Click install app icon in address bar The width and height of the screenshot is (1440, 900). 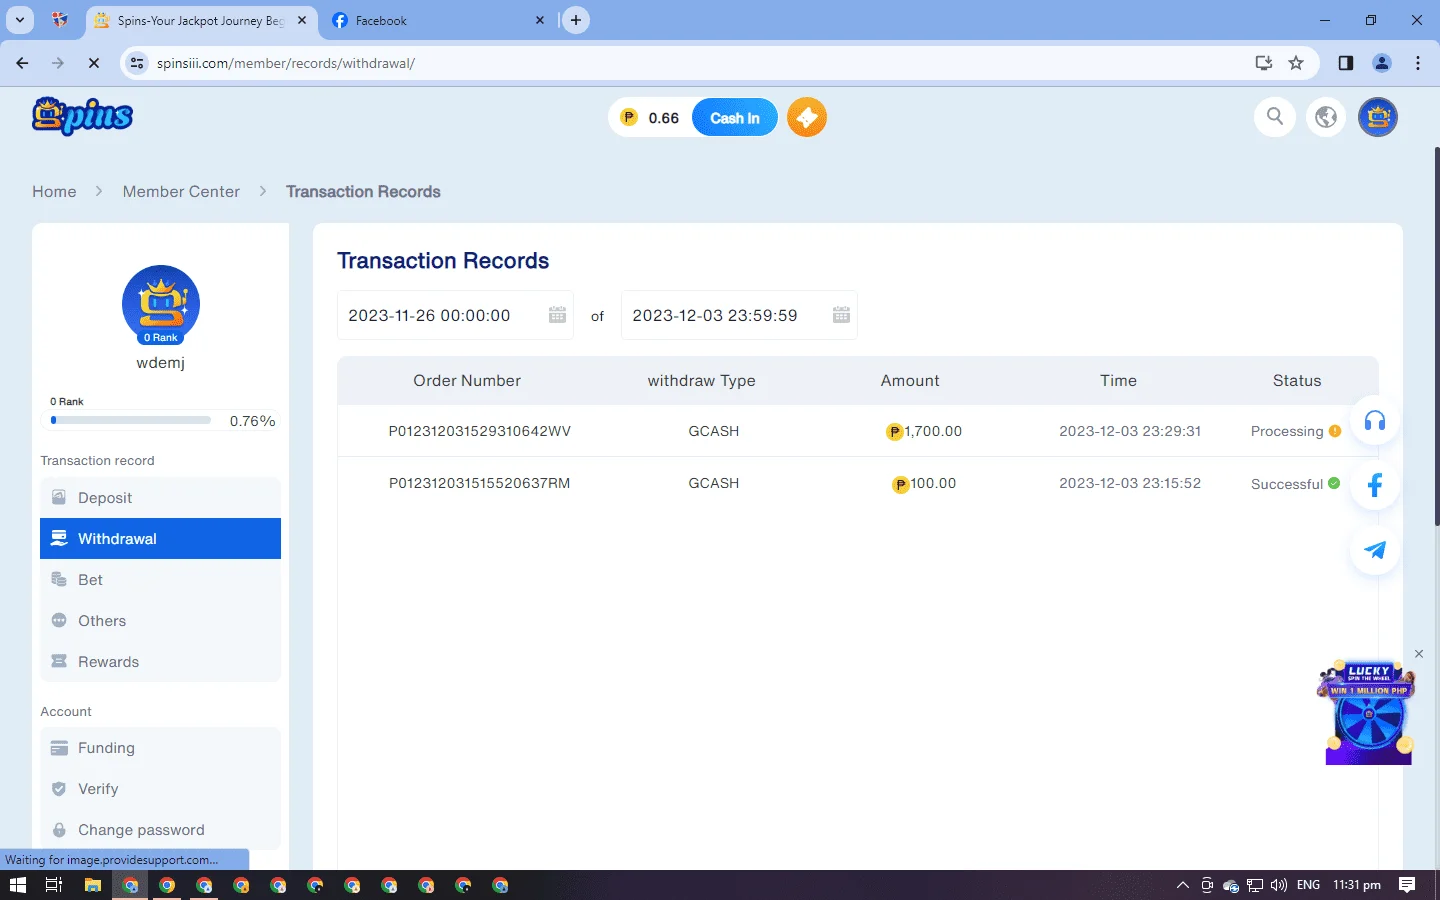tap(1264, 63)
